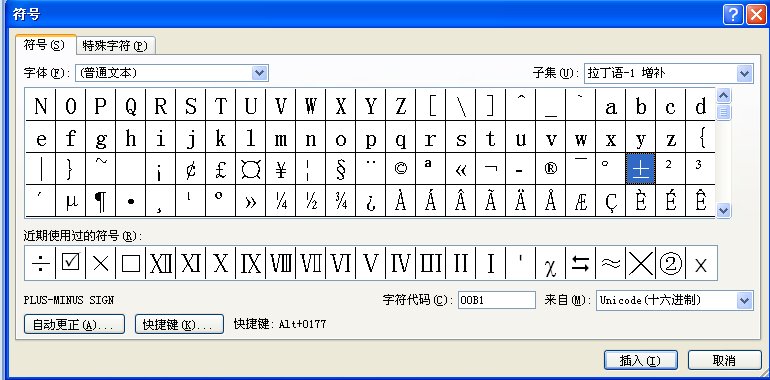The height and width of the screenshot is (380, 770).
Task: Choose the Æ ligature character
Action: pos(580,201)
